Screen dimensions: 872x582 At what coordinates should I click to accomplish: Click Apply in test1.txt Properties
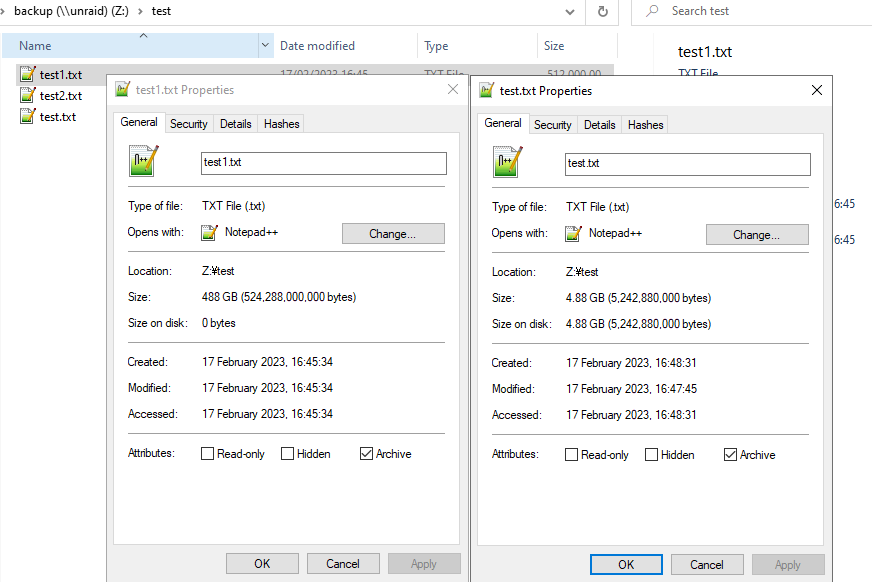coord(424,564)
